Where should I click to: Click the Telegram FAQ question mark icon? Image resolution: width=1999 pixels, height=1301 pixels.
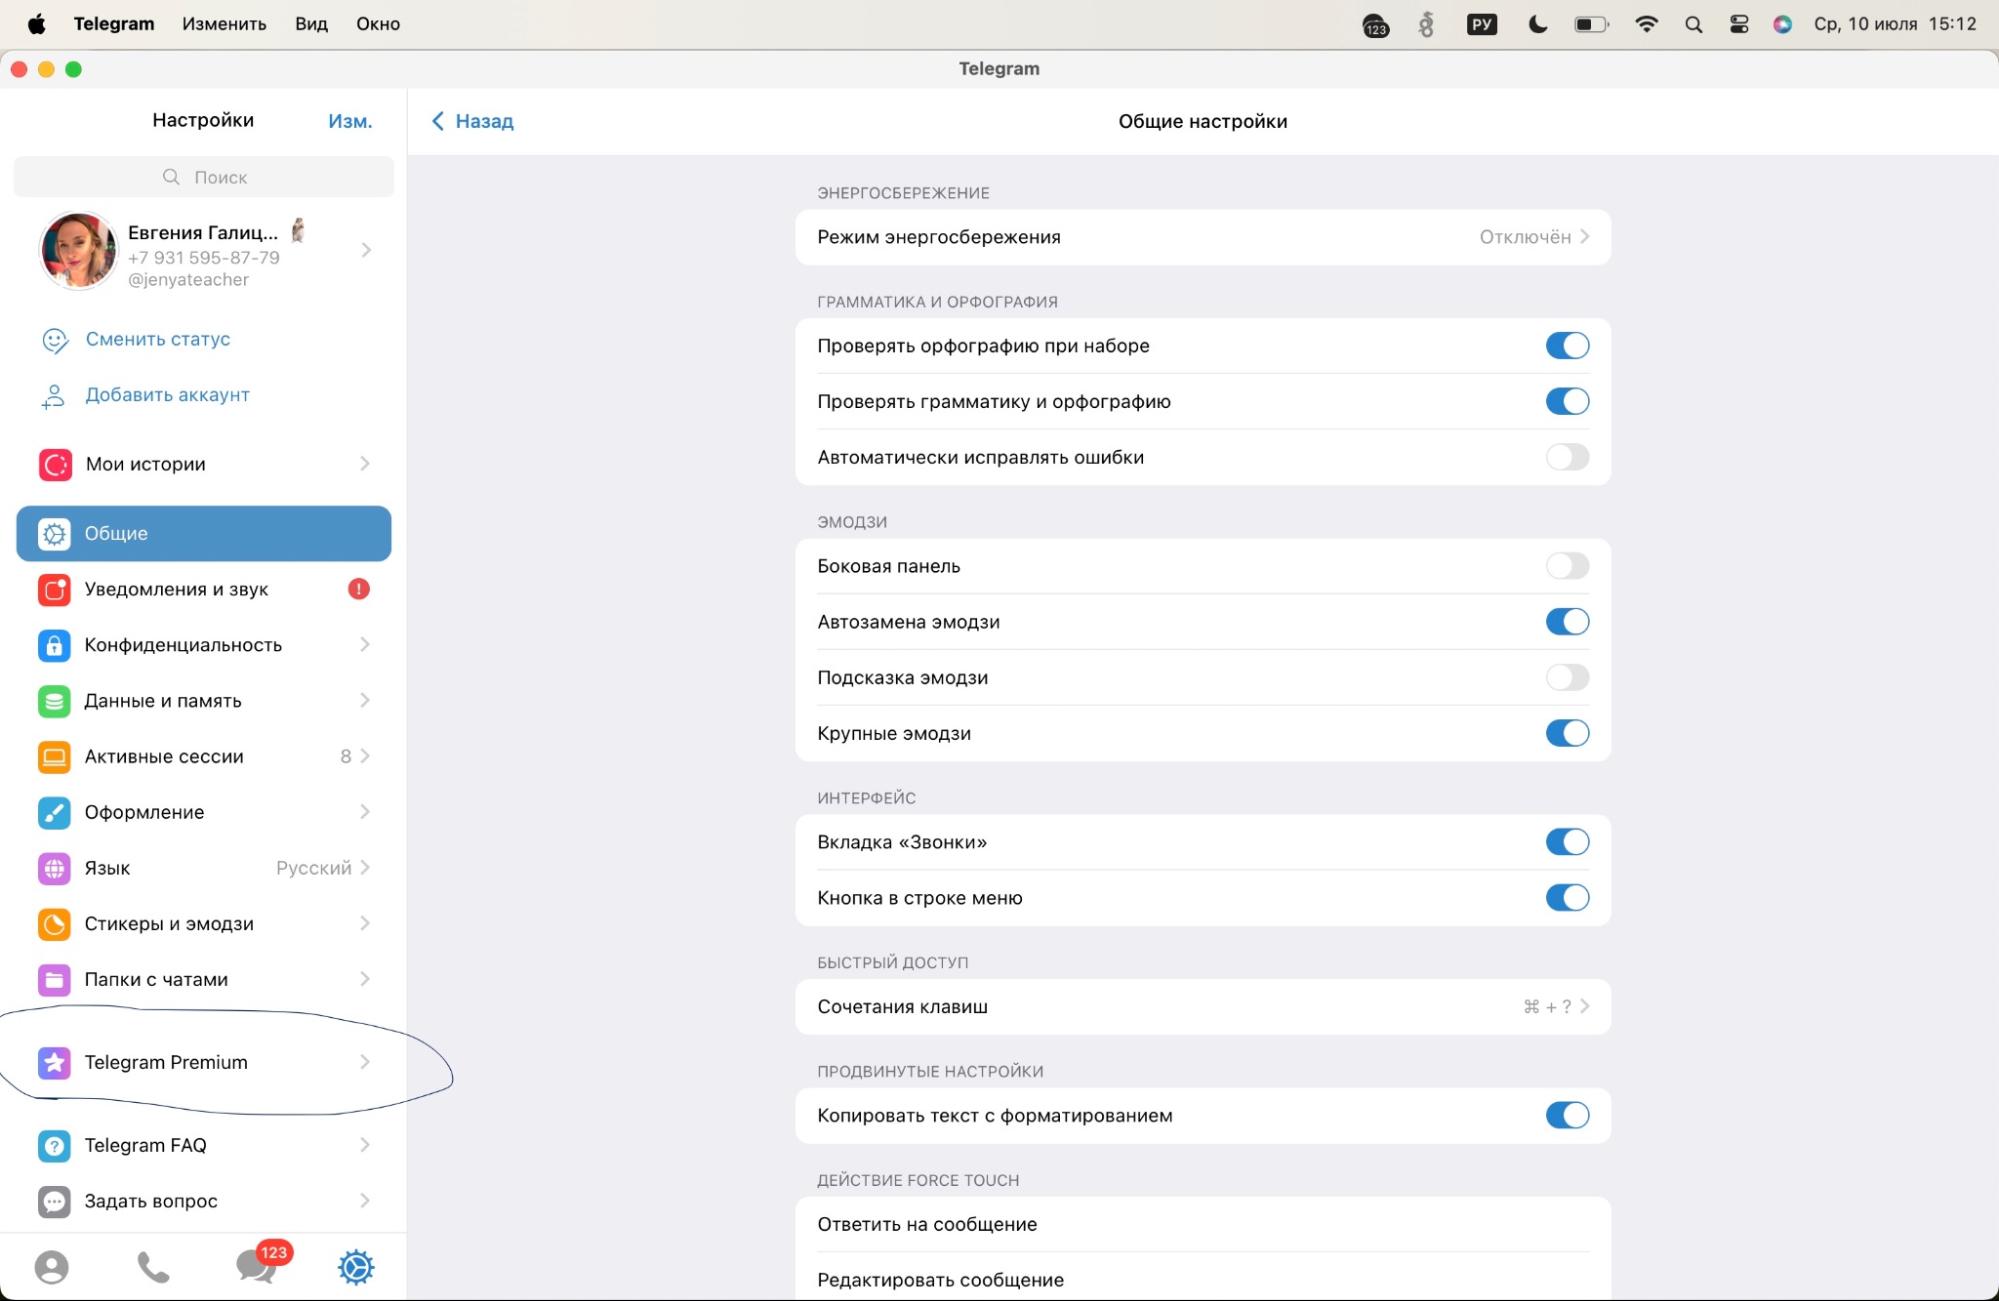click(x=54, y=1145)
